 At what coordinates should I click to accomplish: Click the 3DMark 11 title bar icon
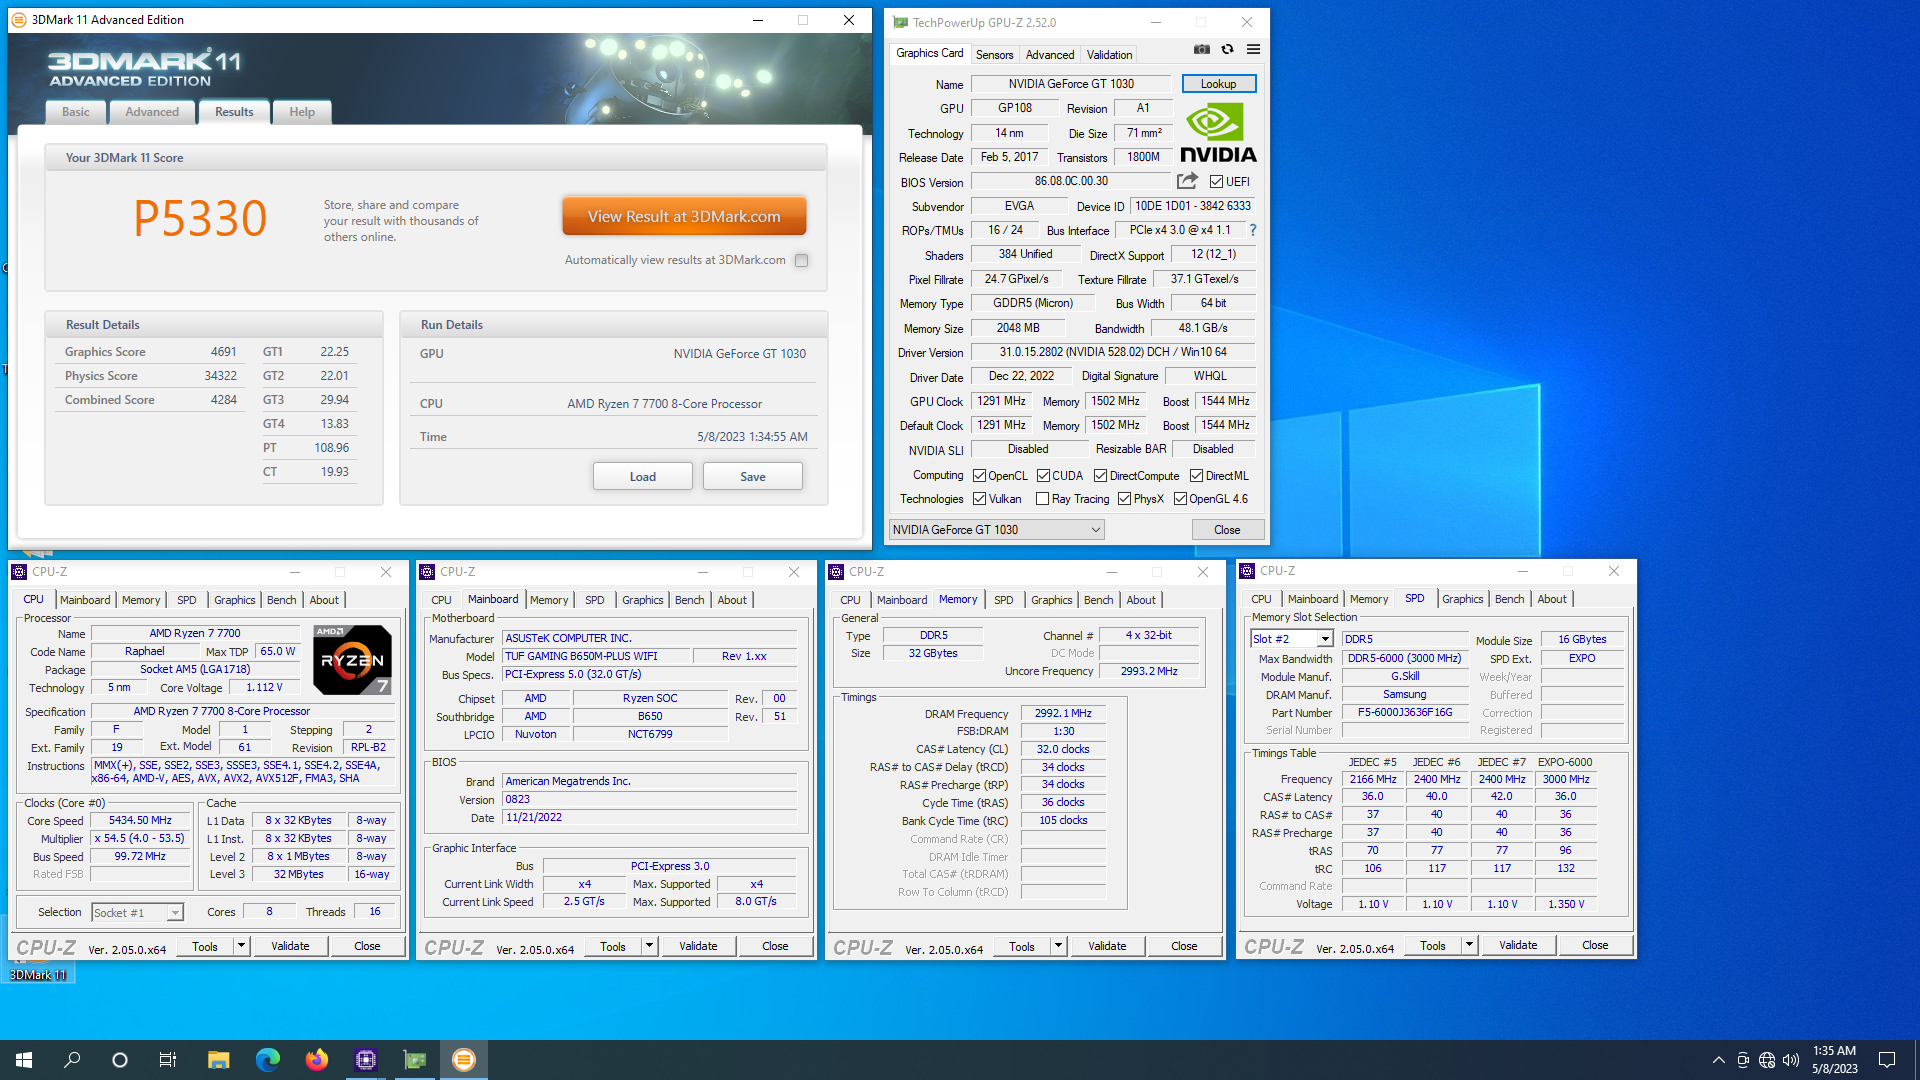pyautogui.click(x=19, y=19)
